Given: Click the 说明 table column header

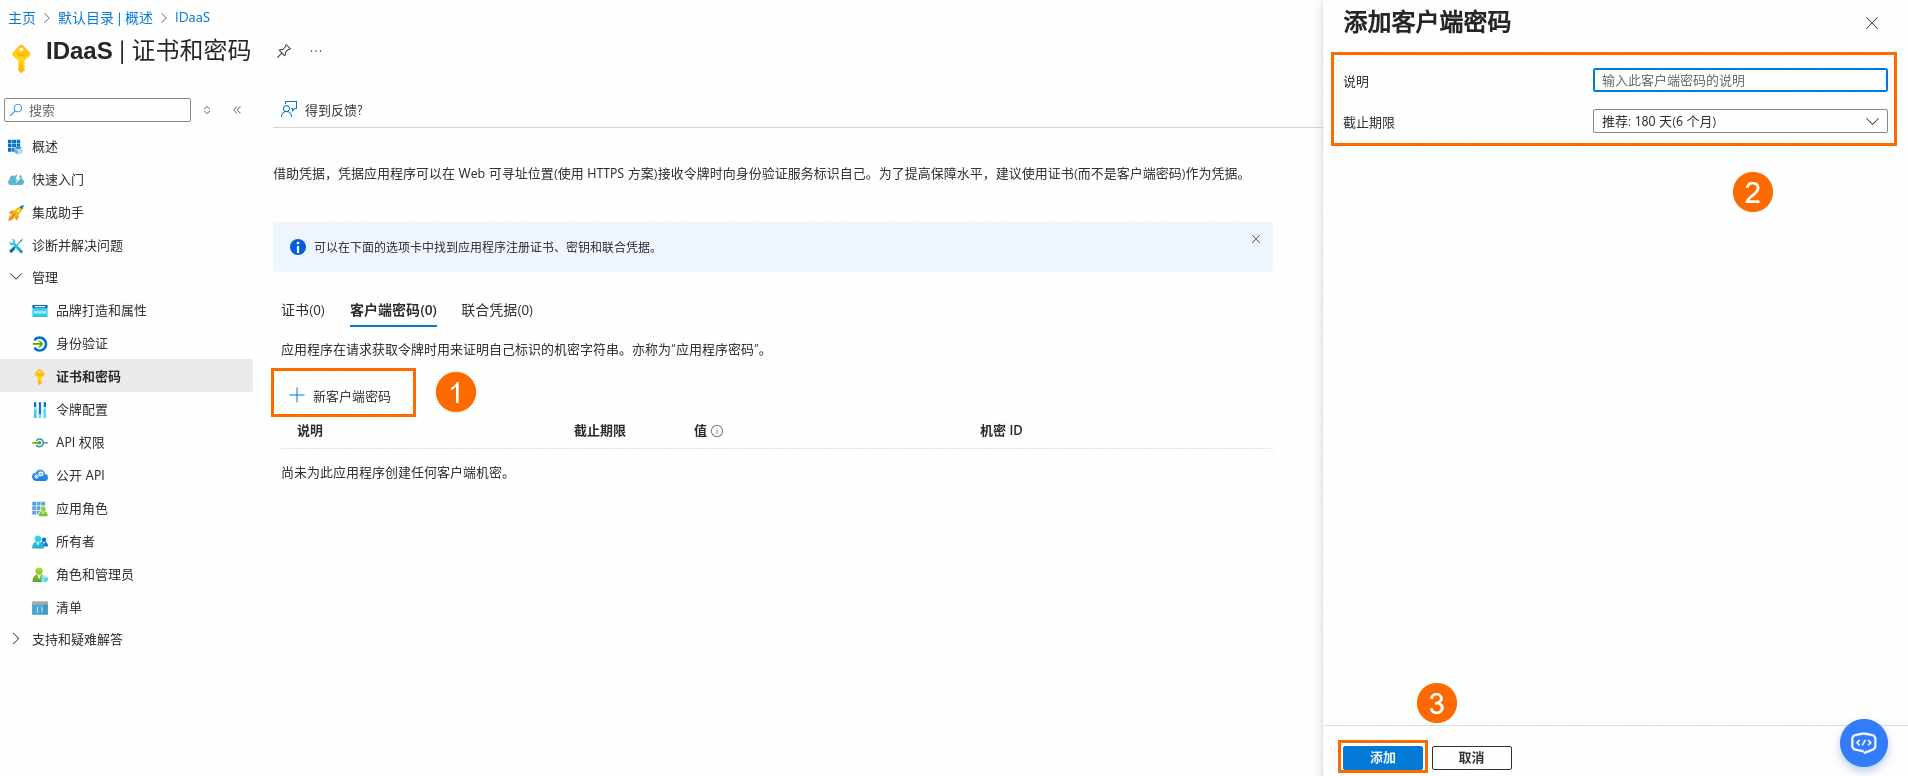Looking at the screenshot, I should tap(310, 431).
